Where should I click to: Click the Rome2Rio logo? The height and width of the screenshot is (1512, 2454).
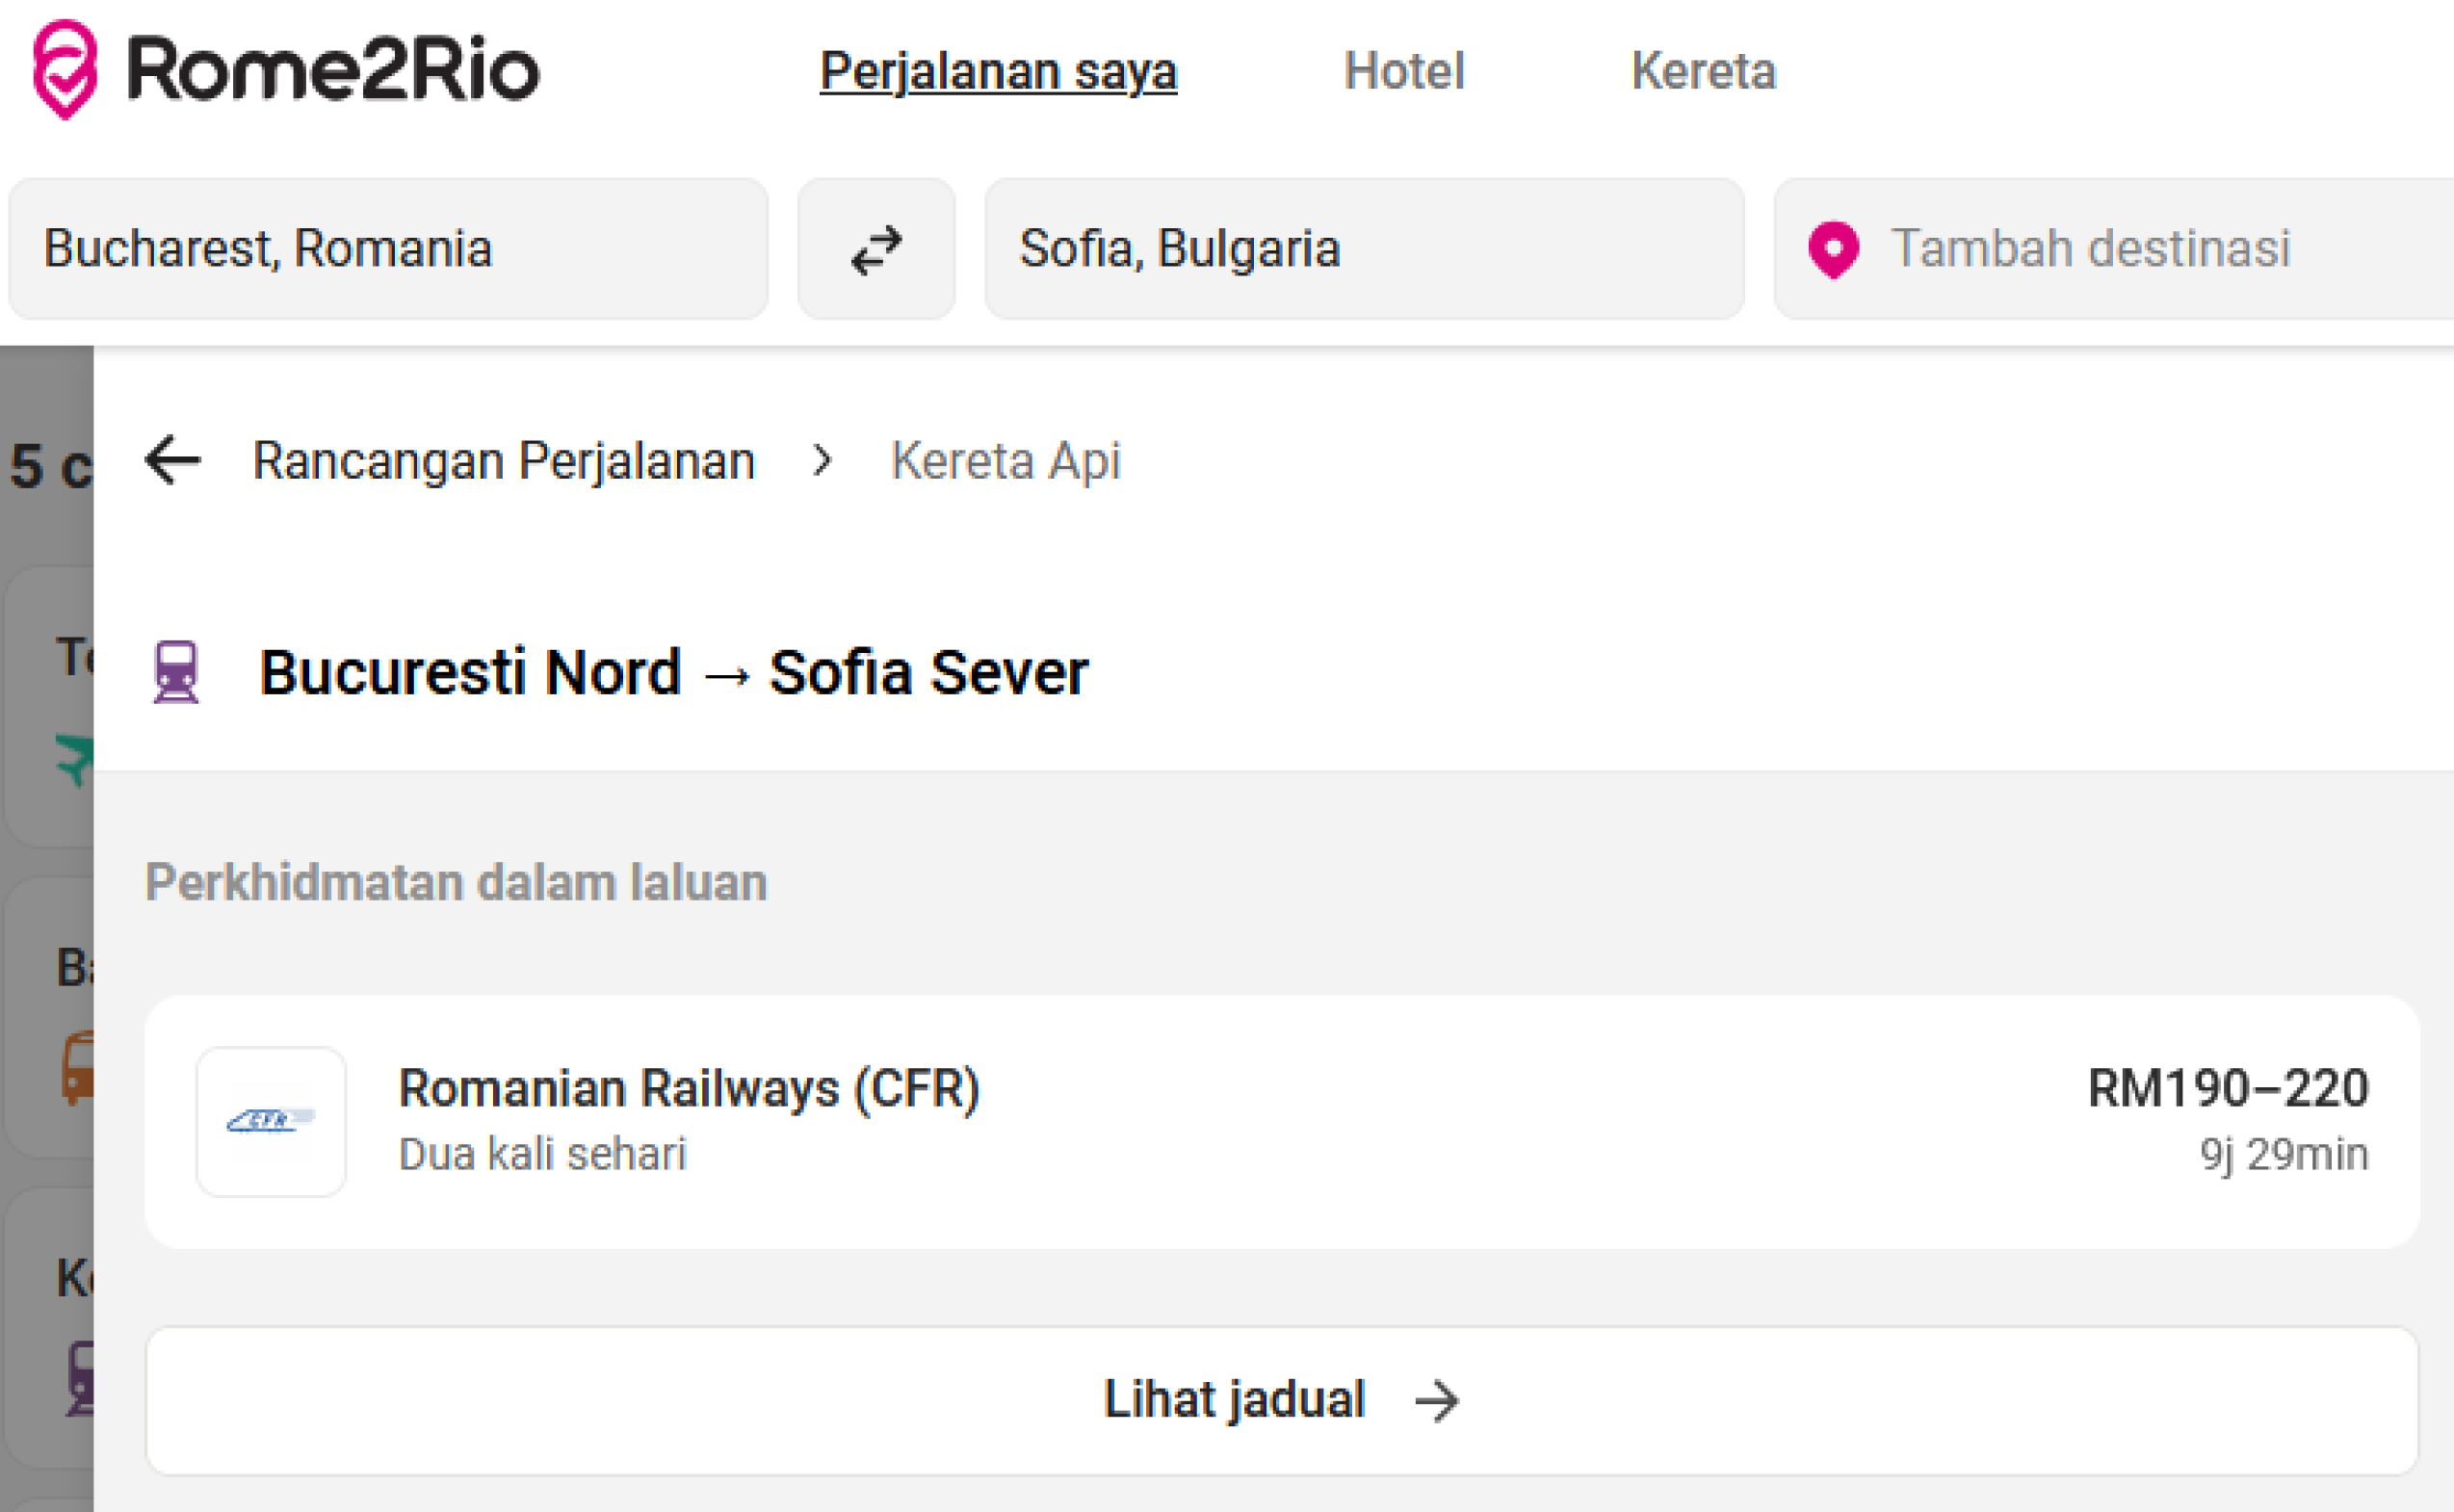pyautogui.click(x=286, y=70)
